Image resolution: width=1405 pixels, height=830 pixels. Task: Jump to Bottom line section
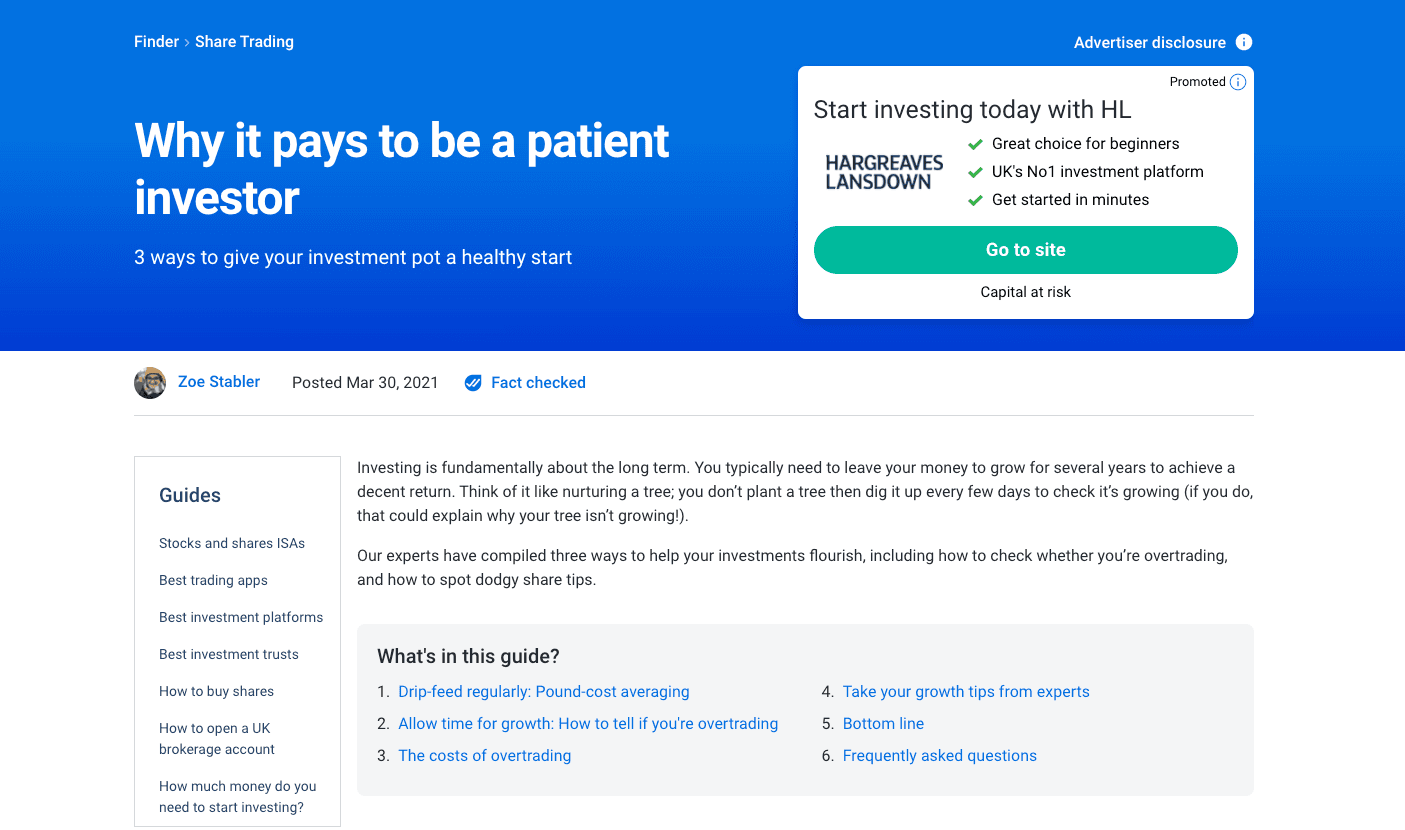pyautogui.click(x=883, y=724)
